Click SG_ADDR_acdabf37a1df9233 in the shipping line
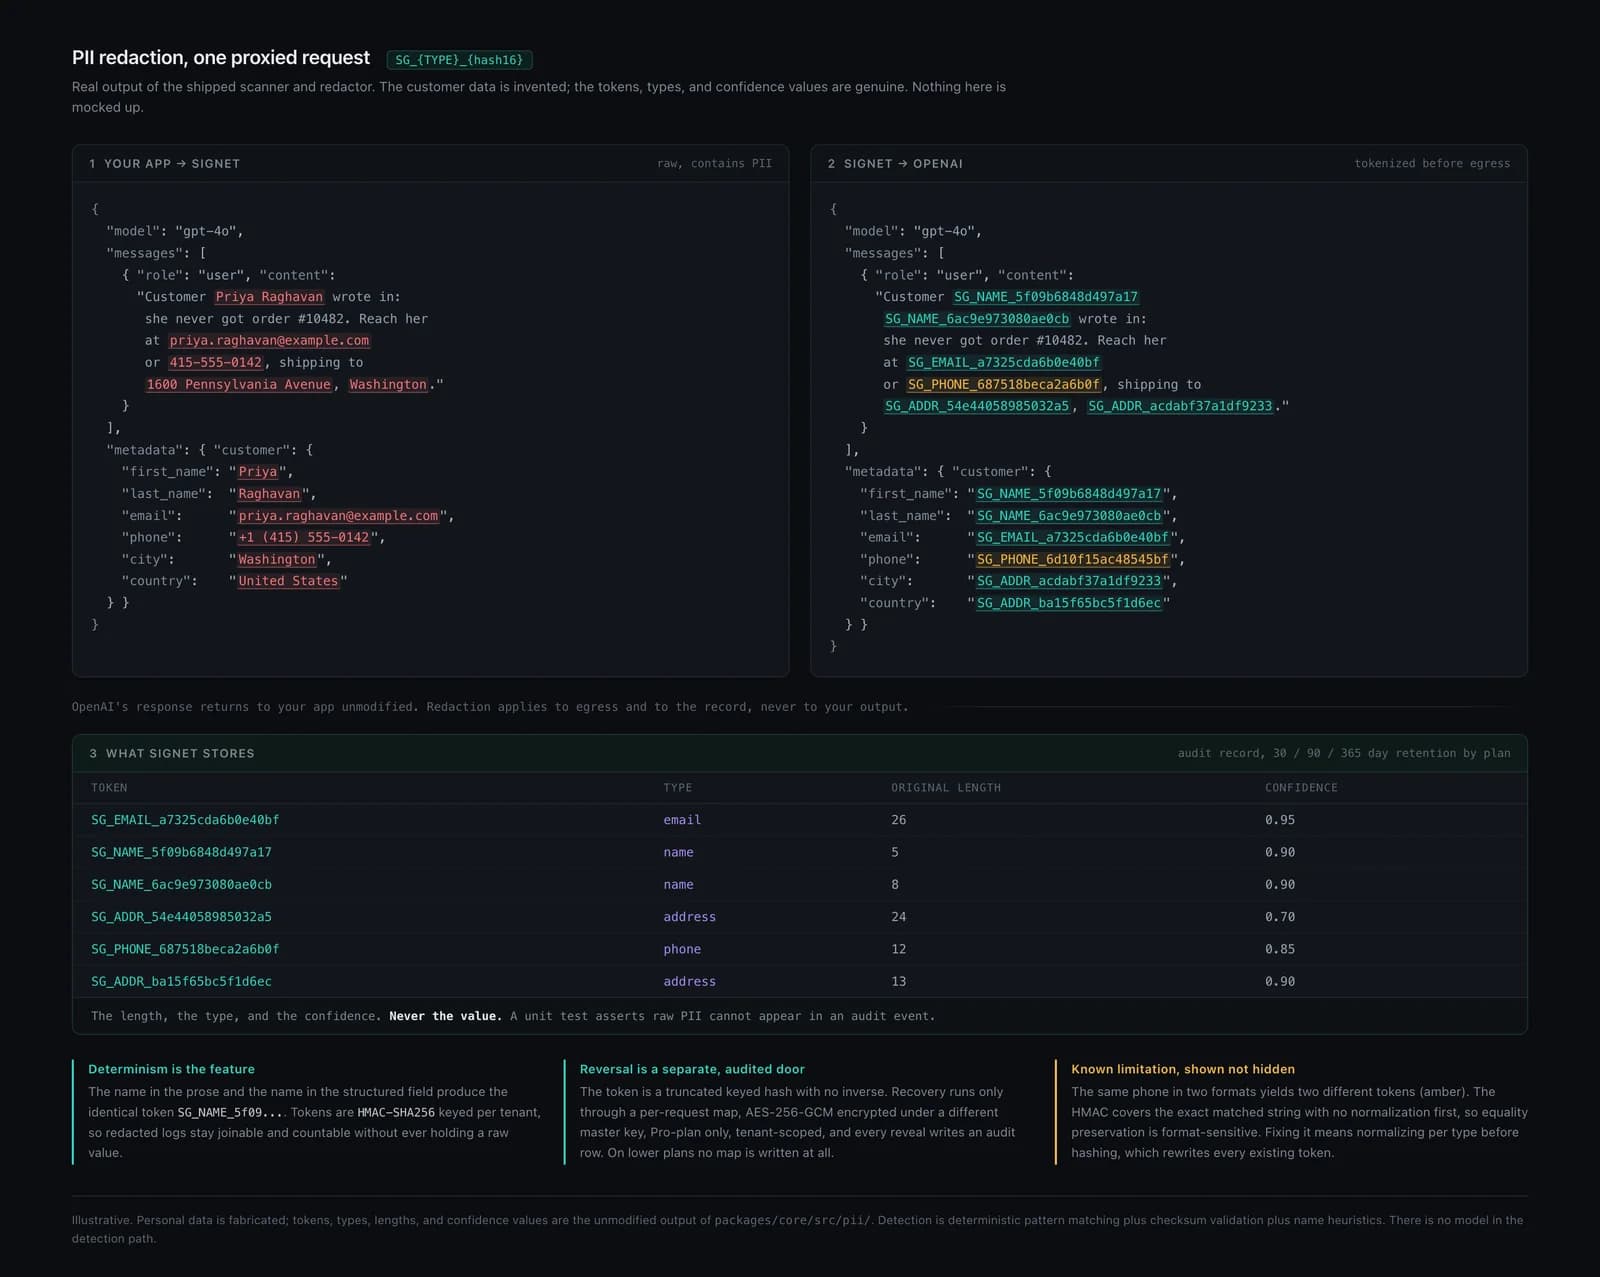The height and width of the screenshot is (1277, 1600). pyautogui.click(x=1180, y=406)
